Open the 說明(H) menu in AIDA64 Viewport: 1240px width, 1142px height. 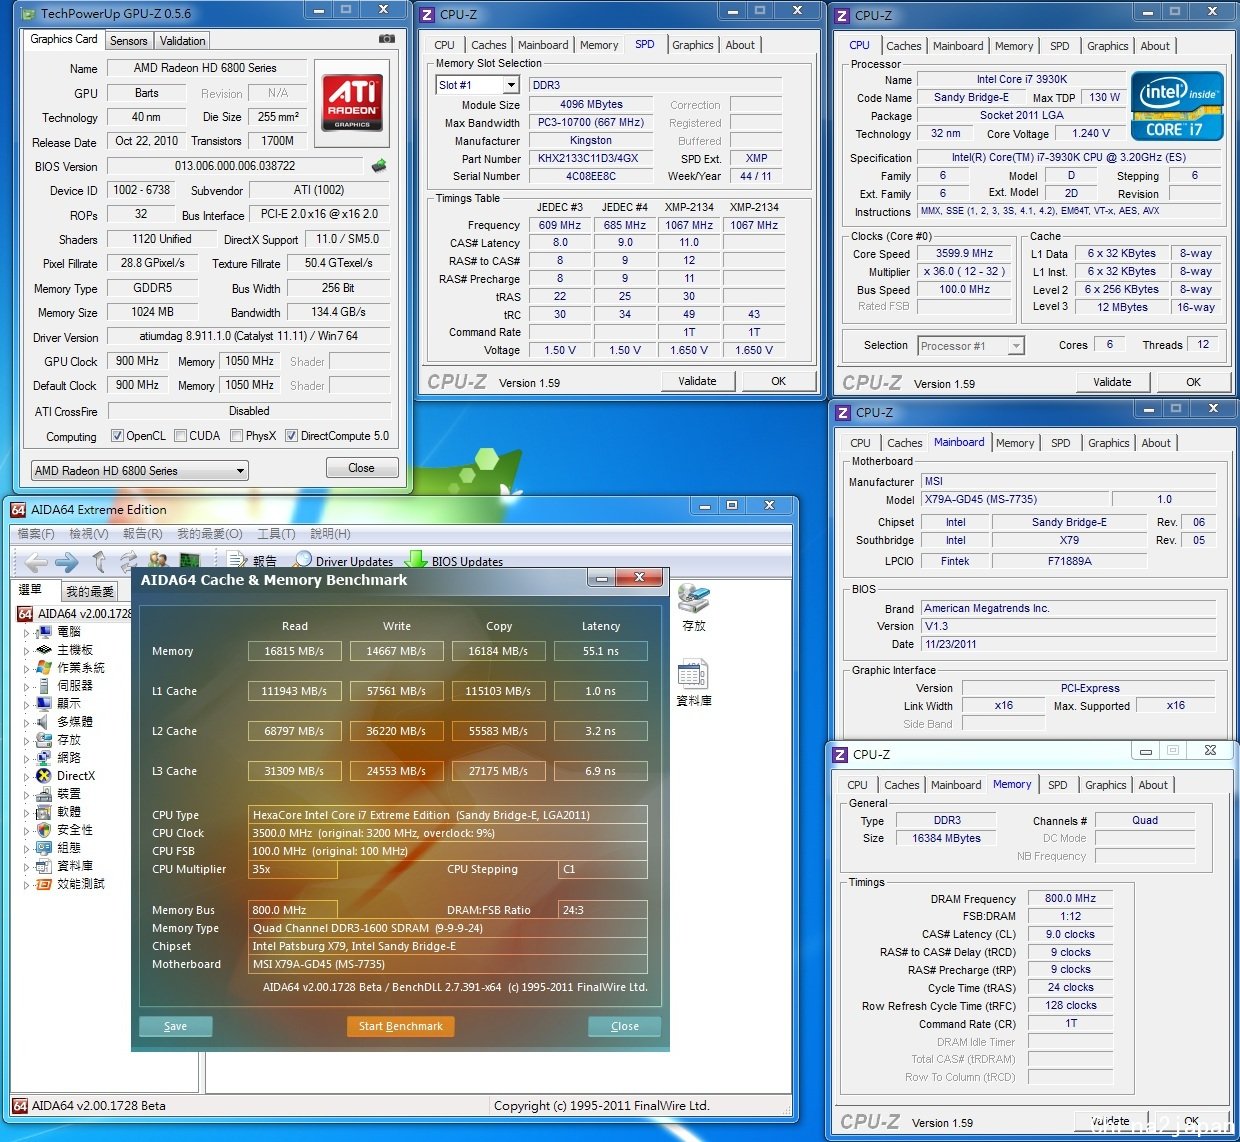(x=330, y=534)
